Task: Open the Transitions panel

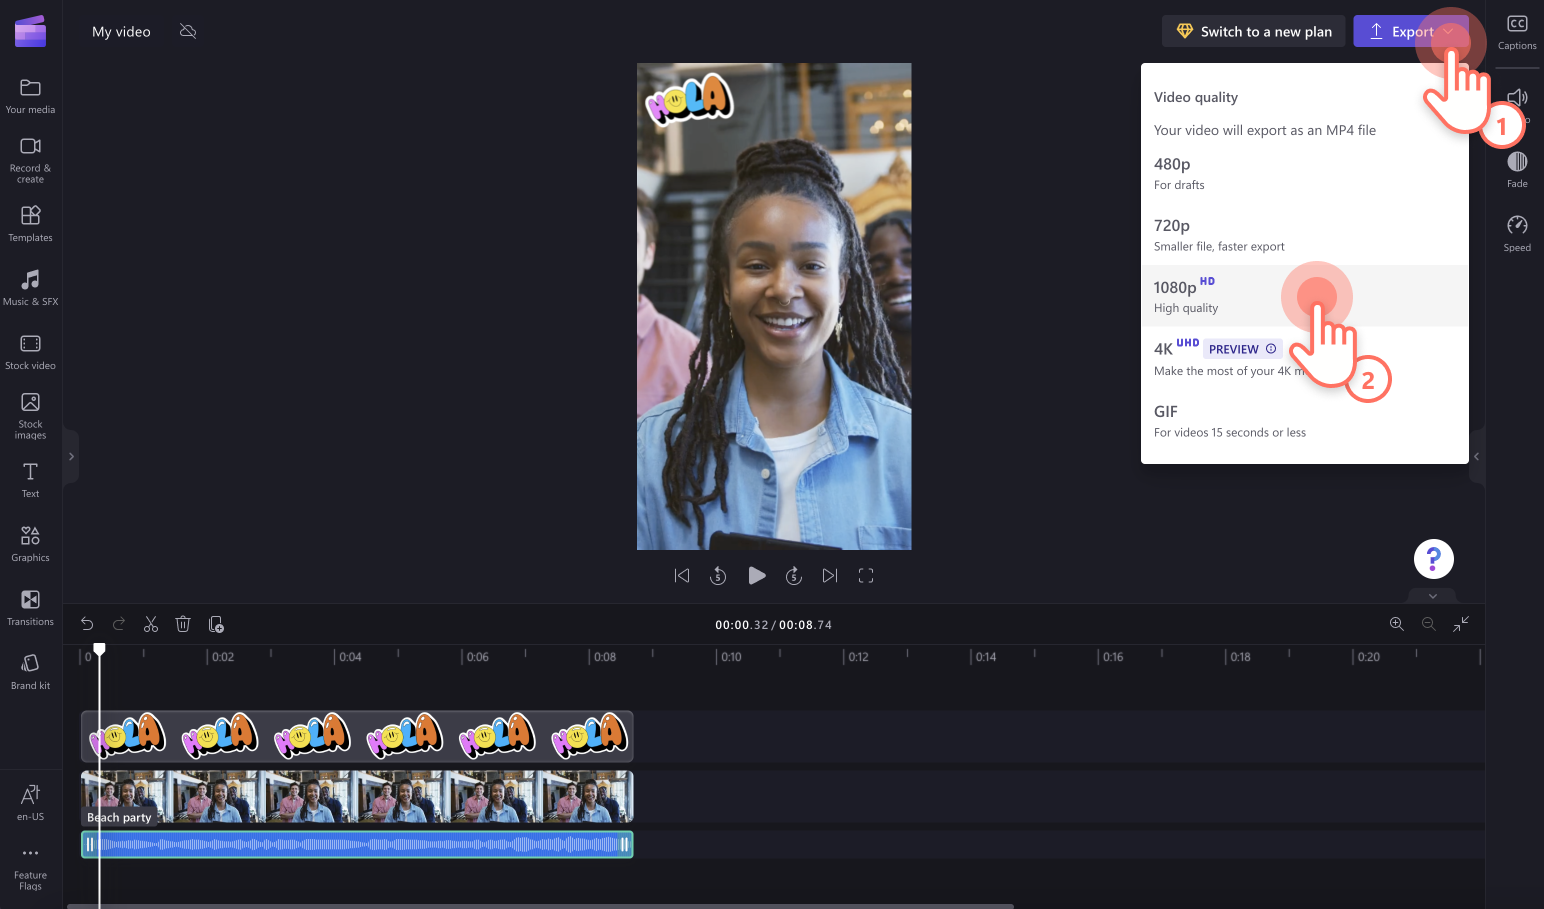Action: pyautogui.click(x=30, y=607)
